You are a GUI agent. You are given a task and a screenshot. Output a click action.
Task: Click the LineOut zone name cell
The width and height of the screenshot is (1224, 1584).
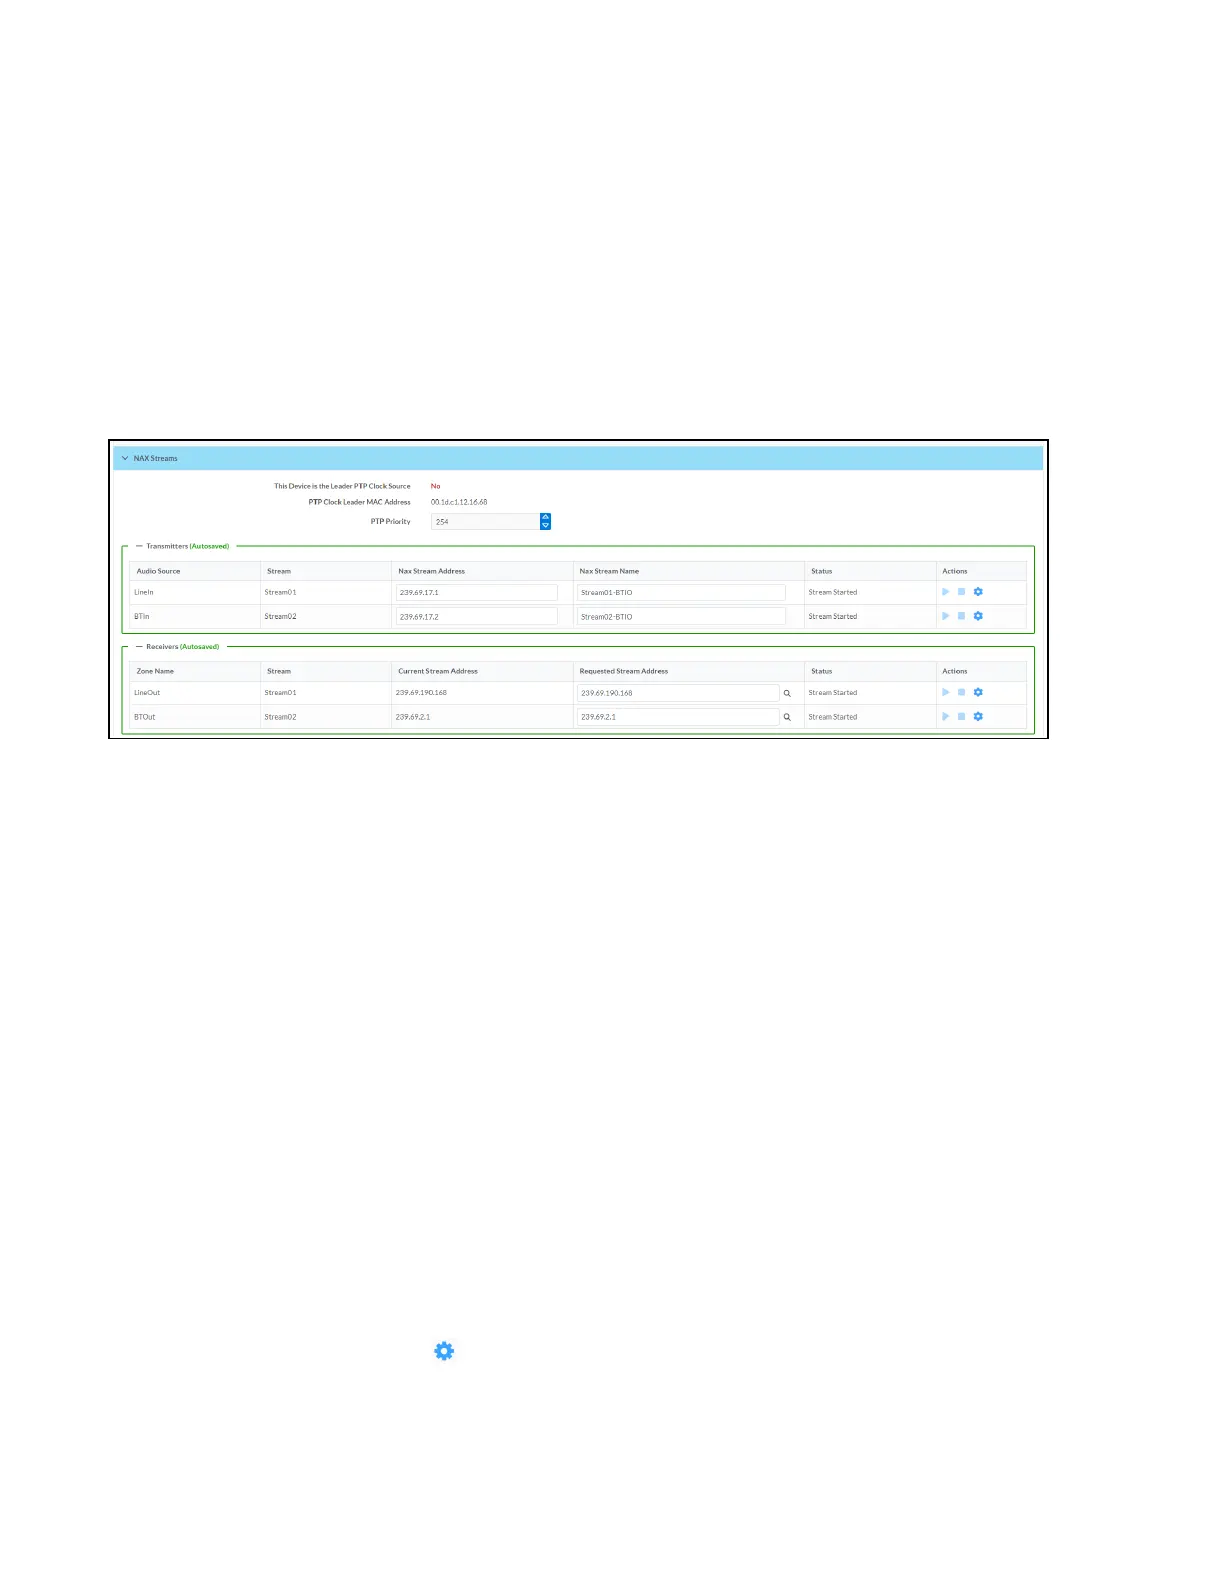195,692
